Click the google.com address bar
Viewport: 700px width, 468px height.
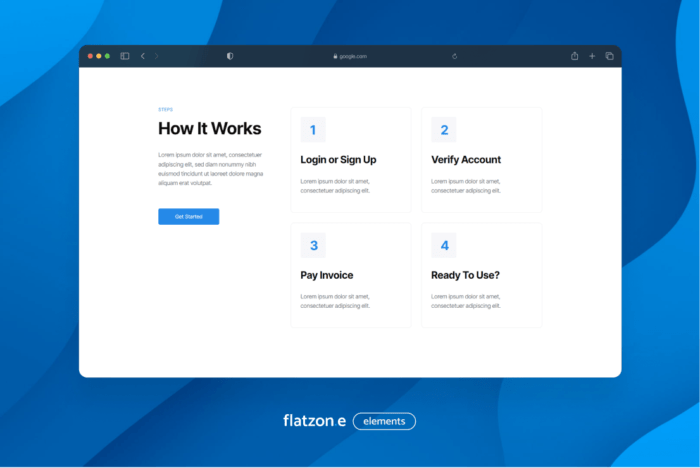pyautogui.click(x=350, y=56)
